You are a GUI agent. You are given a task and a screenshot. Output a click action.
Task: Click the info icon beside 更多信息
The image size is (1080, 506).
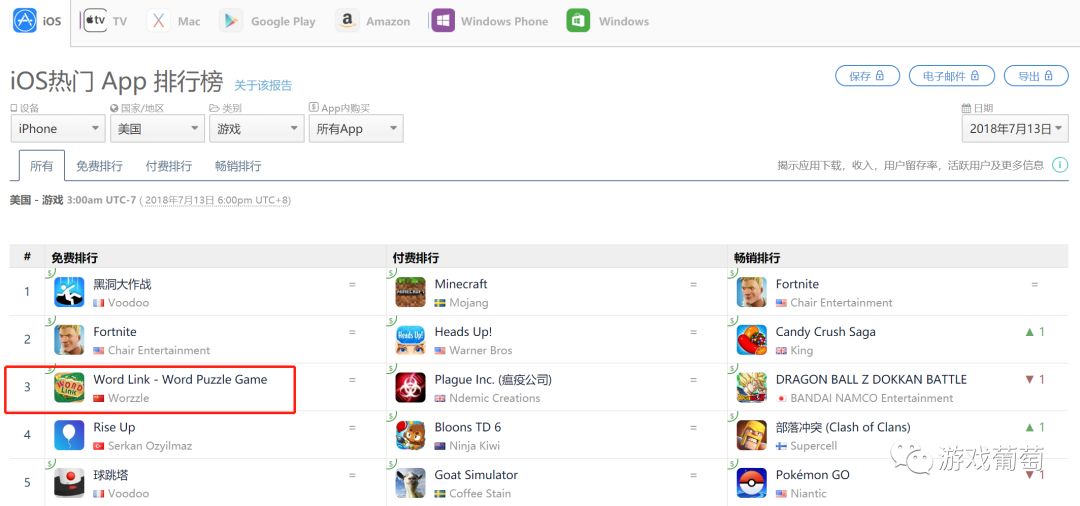coord(1060,165)
